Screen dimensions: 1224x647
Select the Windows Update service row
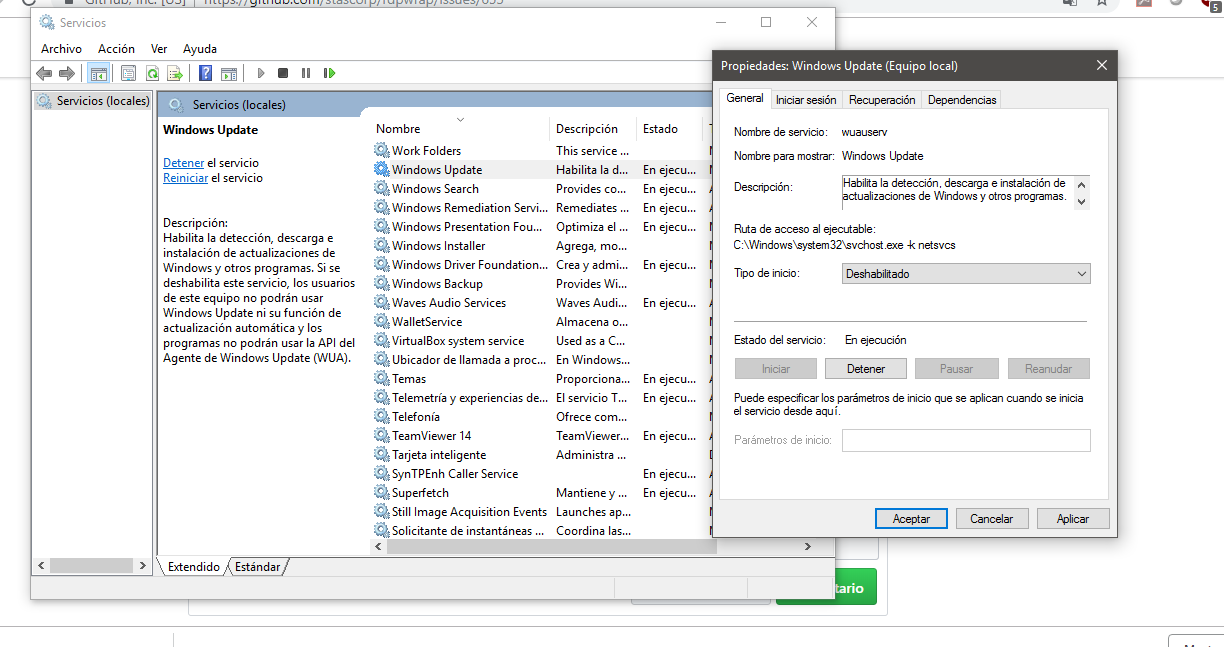[x=540, y=169]
